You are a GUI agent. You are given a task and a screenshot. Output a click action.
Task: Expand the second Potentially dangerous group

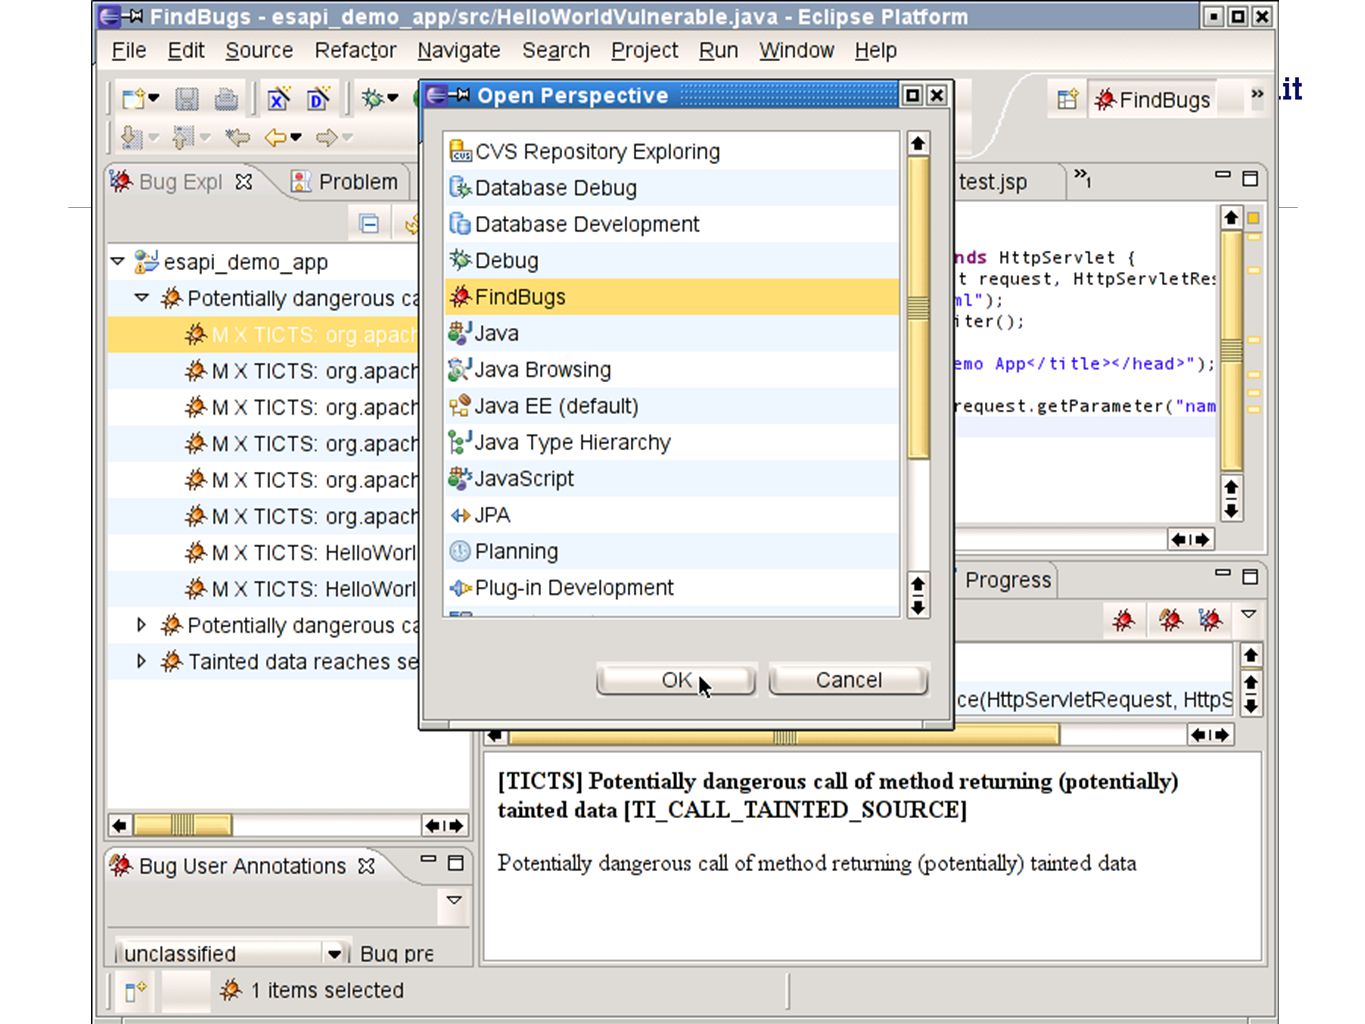click(141, 625)
